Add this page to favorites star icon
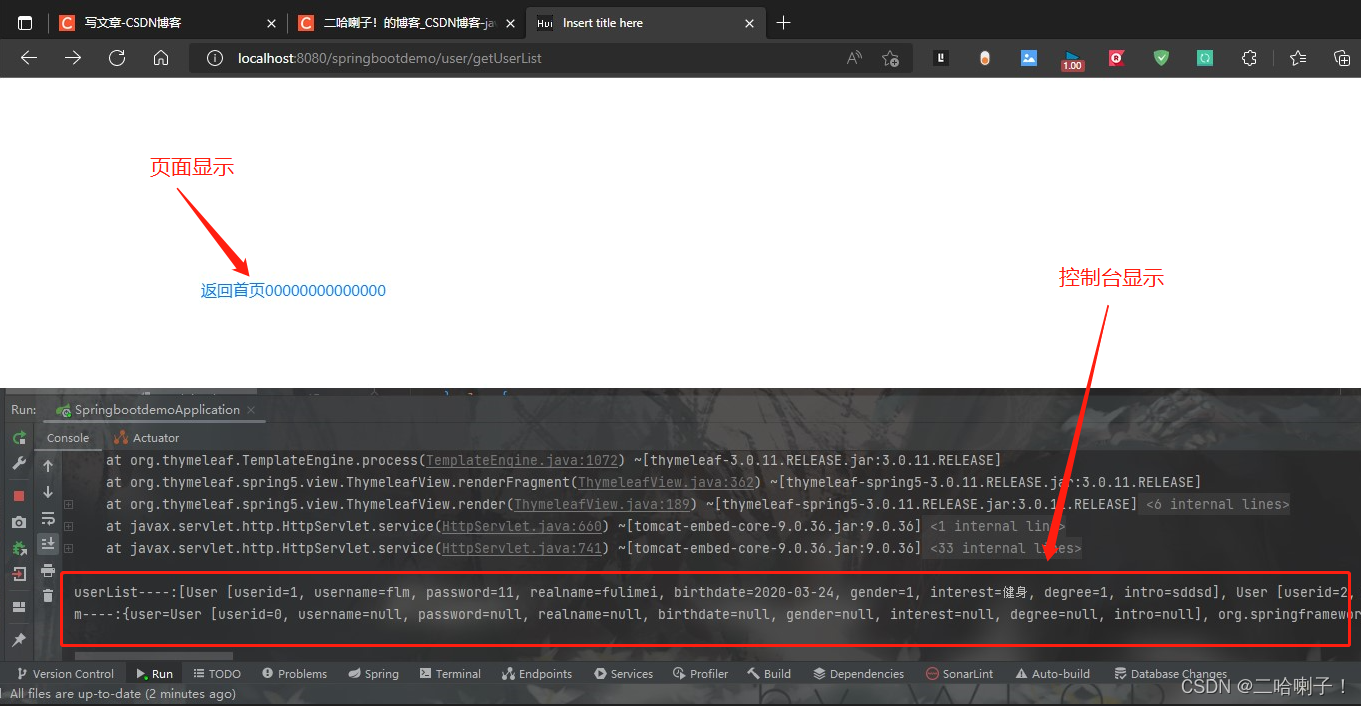 890,58
